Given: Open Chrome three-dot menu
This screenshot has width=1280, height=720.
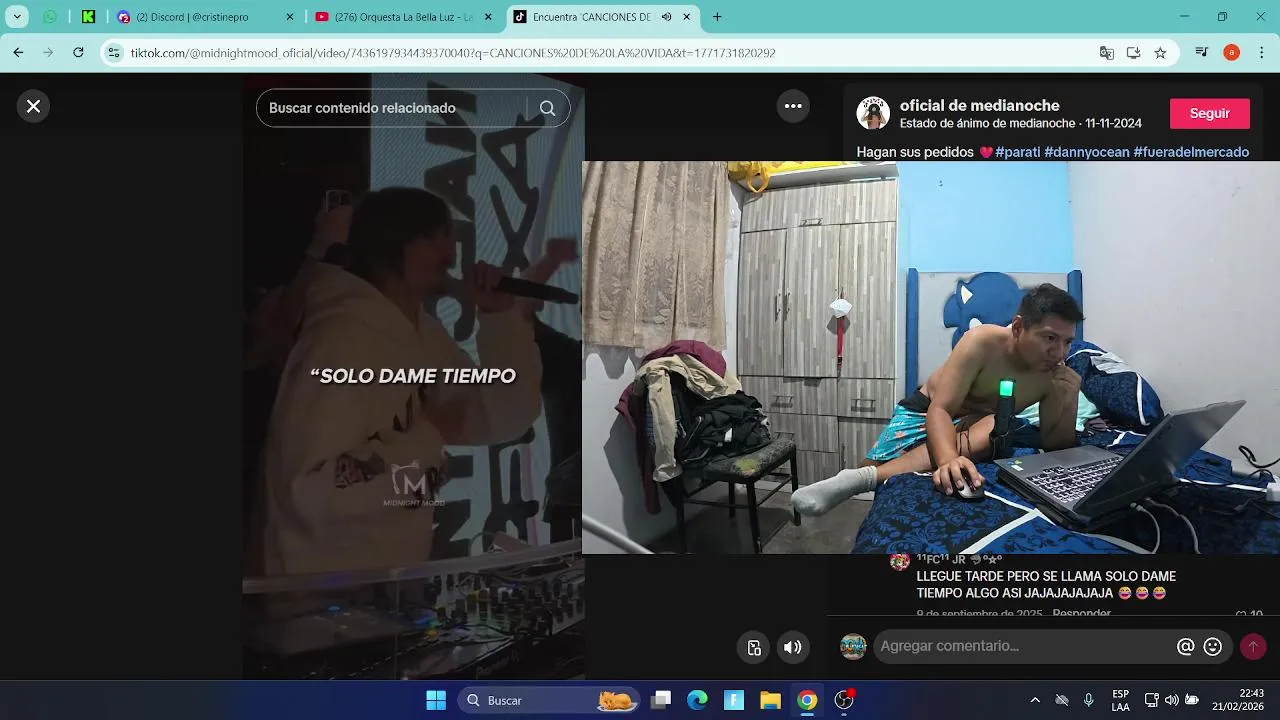Looking at the screenshot, I should [1262, 53].
